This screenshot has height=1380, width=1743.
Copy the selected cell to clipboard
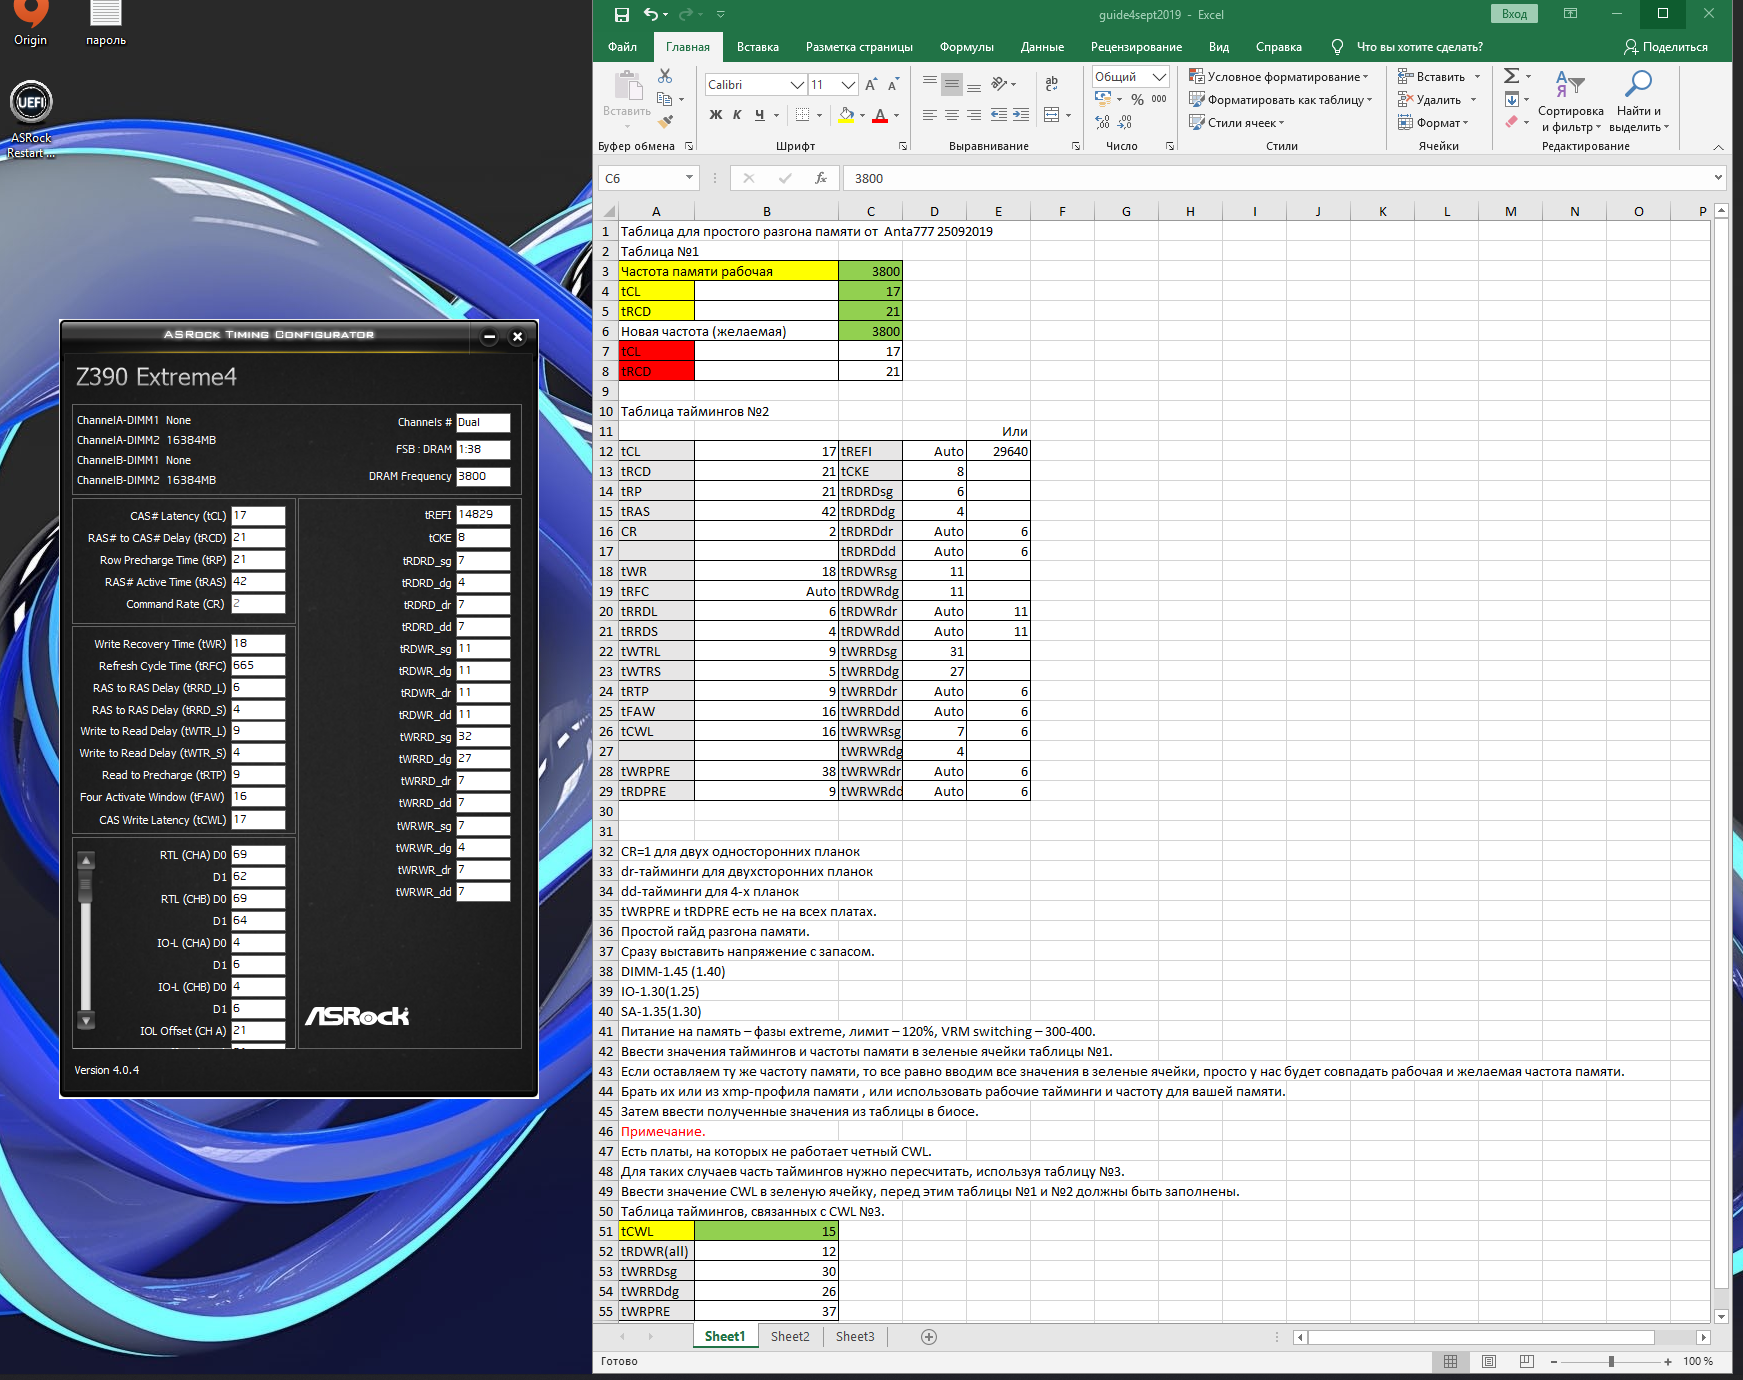tap(664, 99)
